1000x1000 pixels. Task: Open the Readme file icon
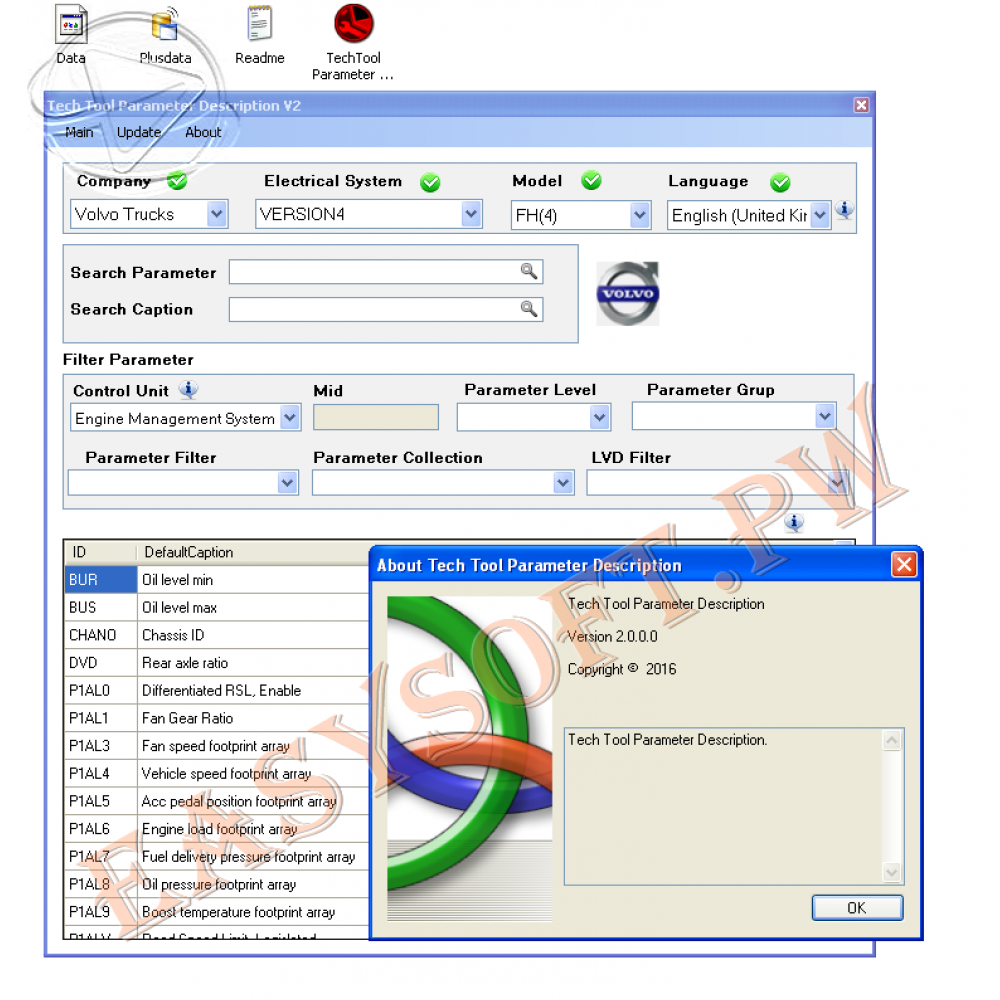coord(260,35)
